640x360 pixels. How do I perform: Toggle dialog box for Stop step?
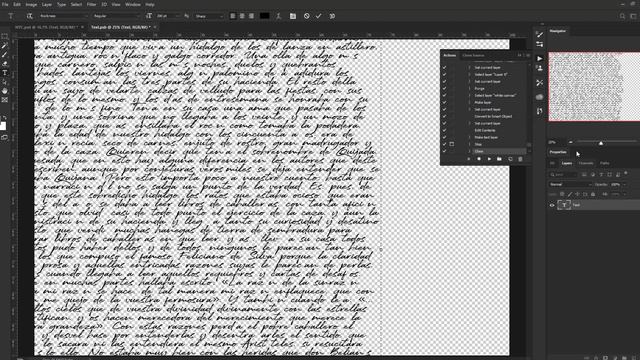tap(452, 144)
